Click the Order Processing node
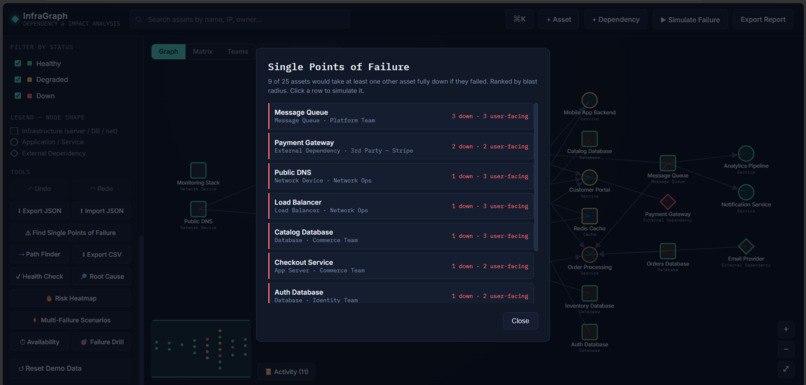This screenshot has height=385, width=806. click(590, 254)
